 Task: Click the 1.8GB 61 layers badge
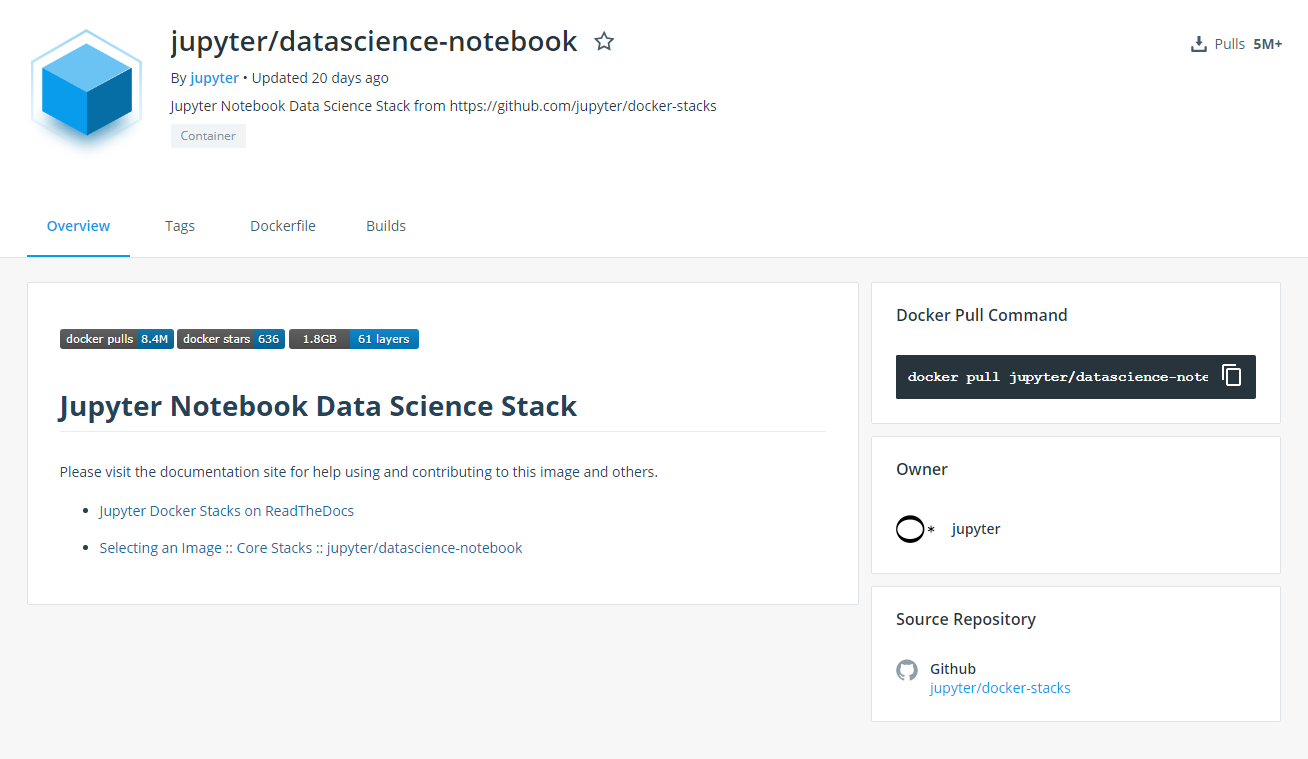pyautogui.click(x=354, y=339)
